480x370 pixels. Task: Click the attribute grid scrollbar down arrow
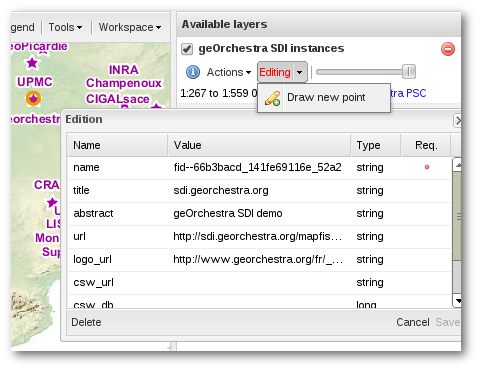457,301
